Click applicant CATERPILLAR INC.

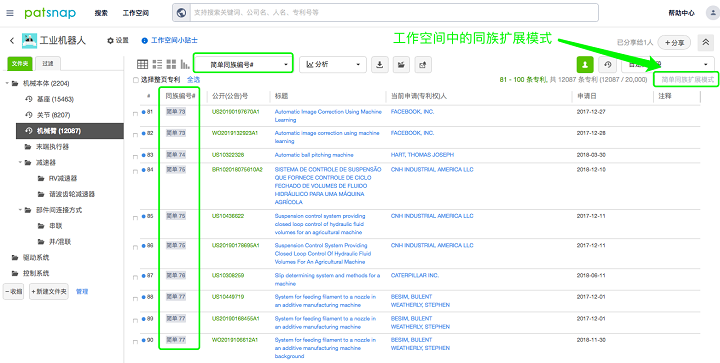click(x=415, y=275)
